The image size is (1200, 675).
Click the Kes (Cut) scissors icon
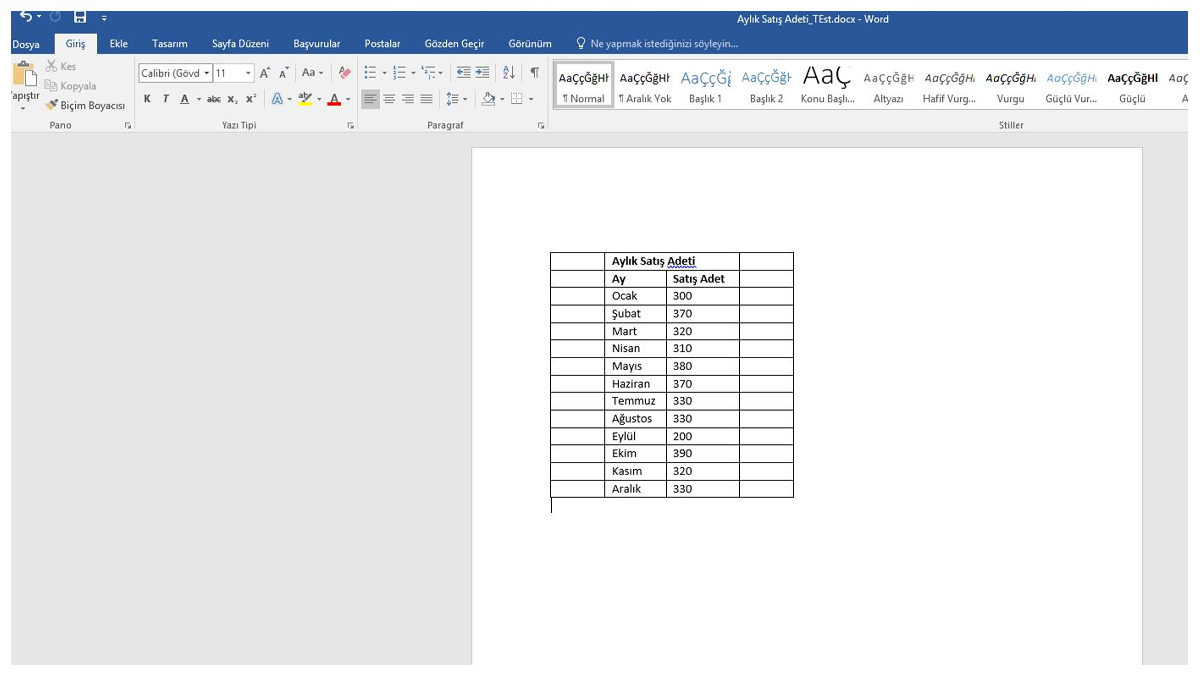pos(52,66)
